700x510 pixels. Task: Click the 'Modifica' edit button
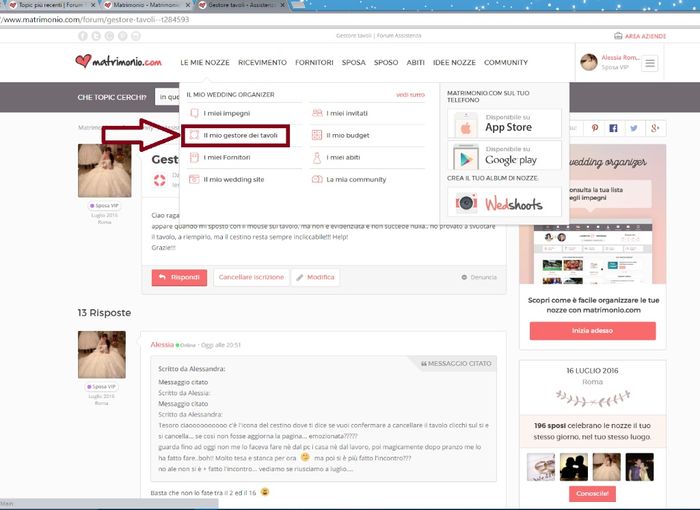coord(315,277)
